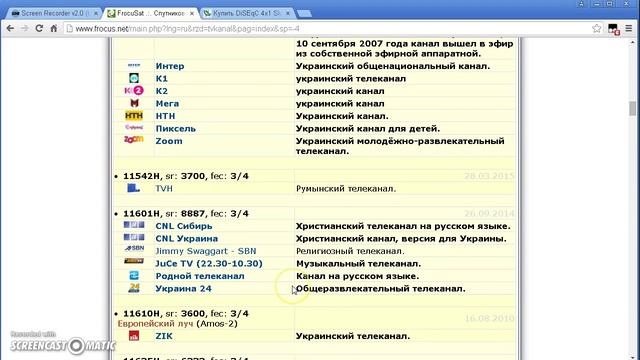Switch to the Купить DiSEqC 4x1 tab
Image resolution: width=640 pixels, height=360 pixels.
pos(247,13)
